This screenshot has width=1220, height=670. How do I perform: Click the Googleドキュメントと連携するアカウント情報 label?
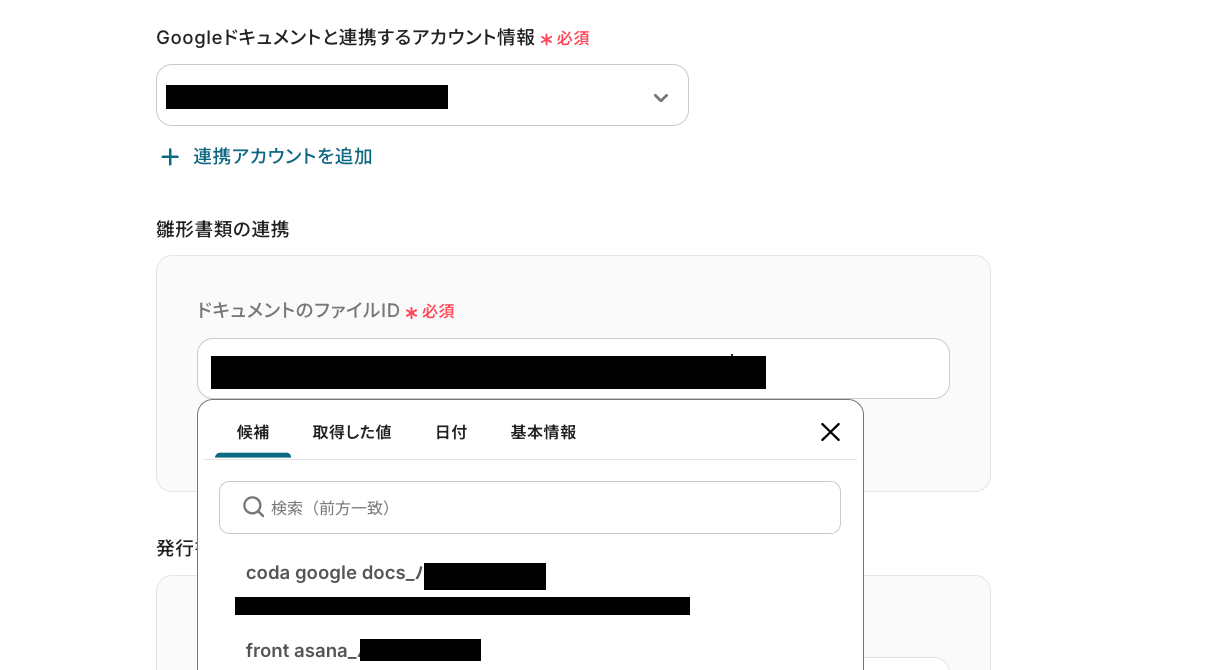tap(345, 38)
